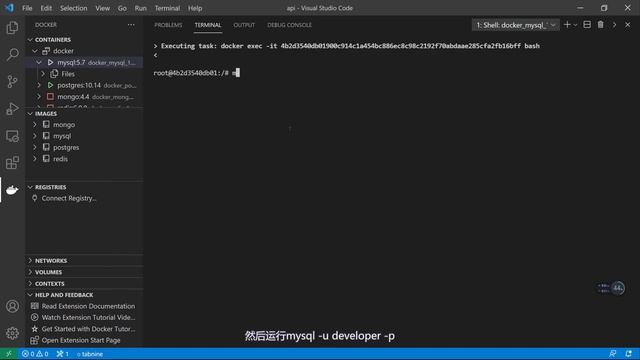Open tabnine status bar item

pyautogui.click(x=90, y=354)
